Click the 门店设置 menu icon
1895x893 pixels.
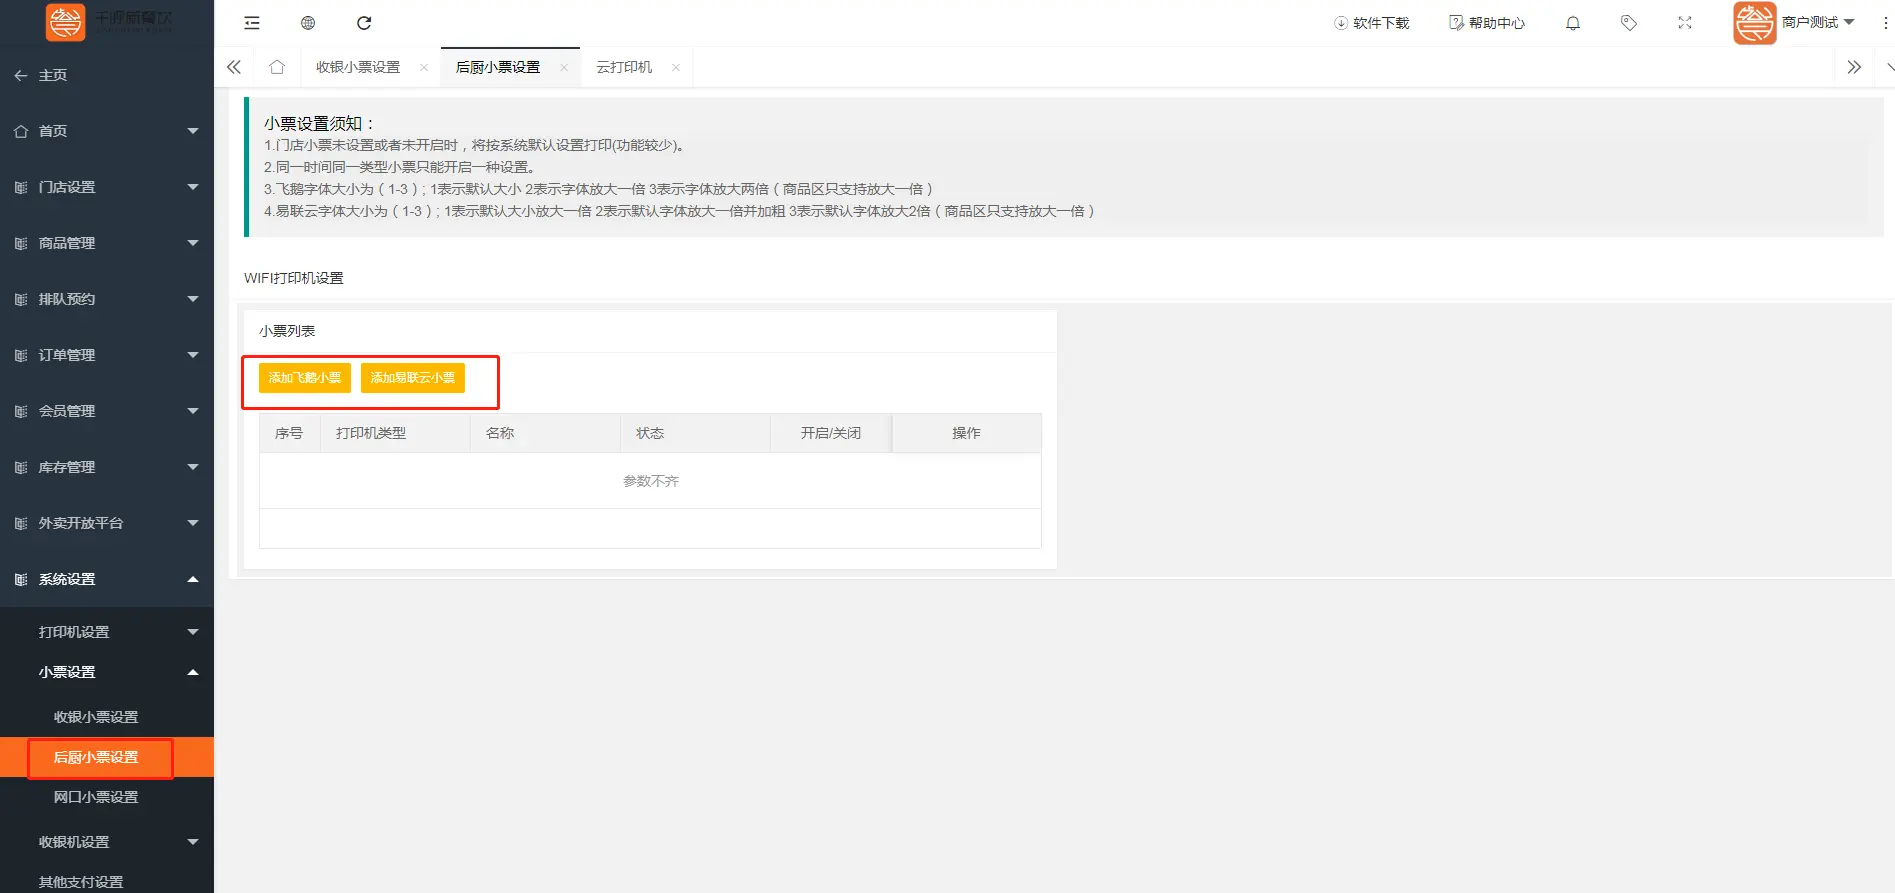click(21, 187)
